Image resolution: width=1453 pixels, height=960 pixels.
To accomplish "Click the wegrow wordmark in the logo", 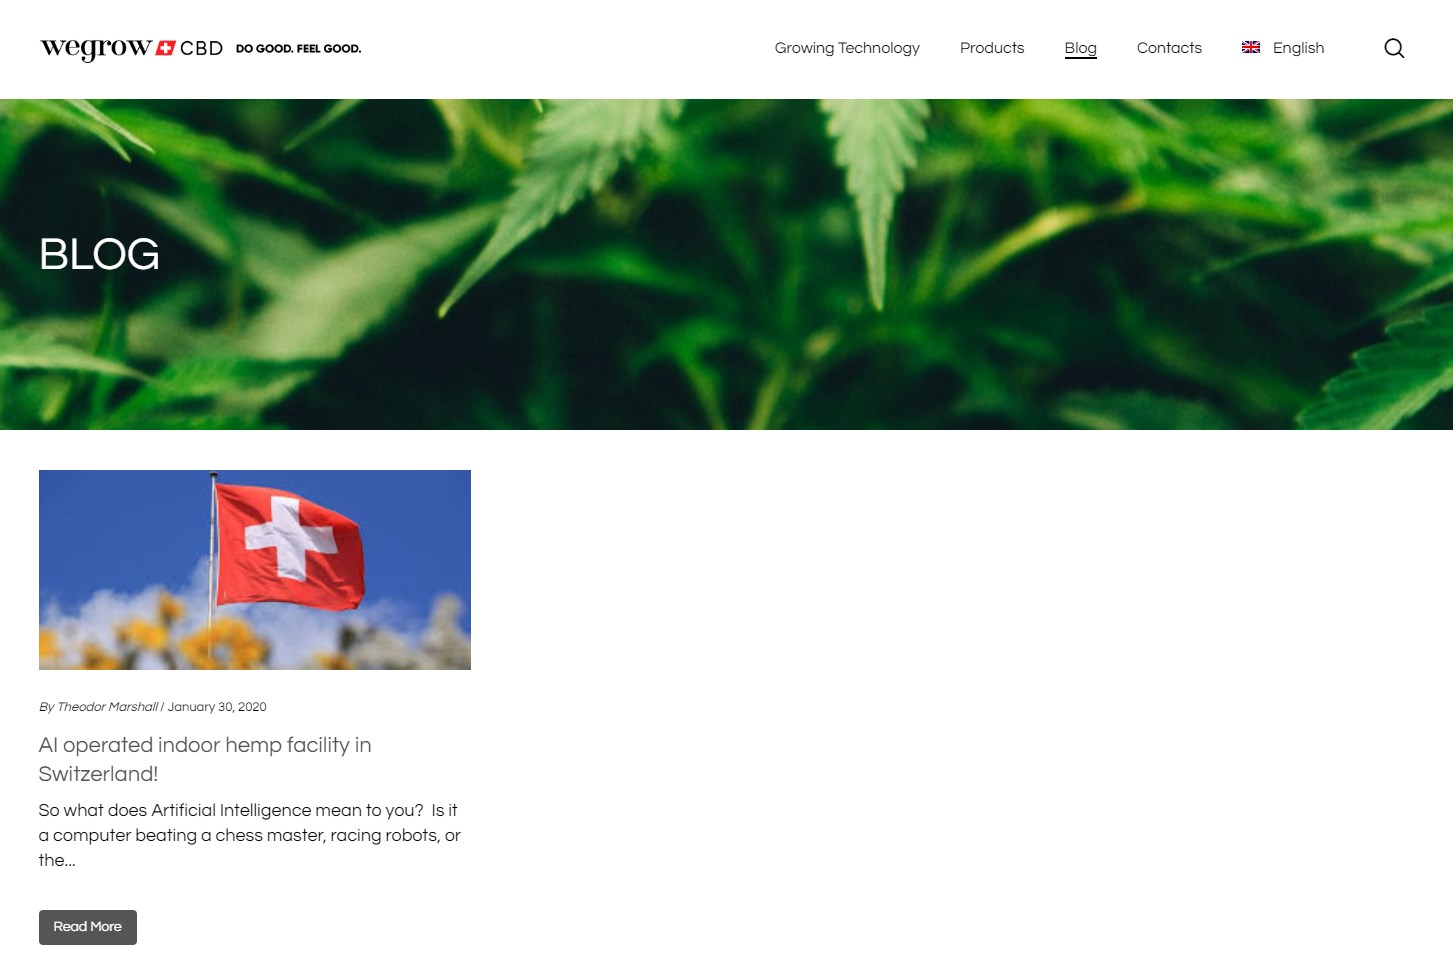I will [96, 49].
